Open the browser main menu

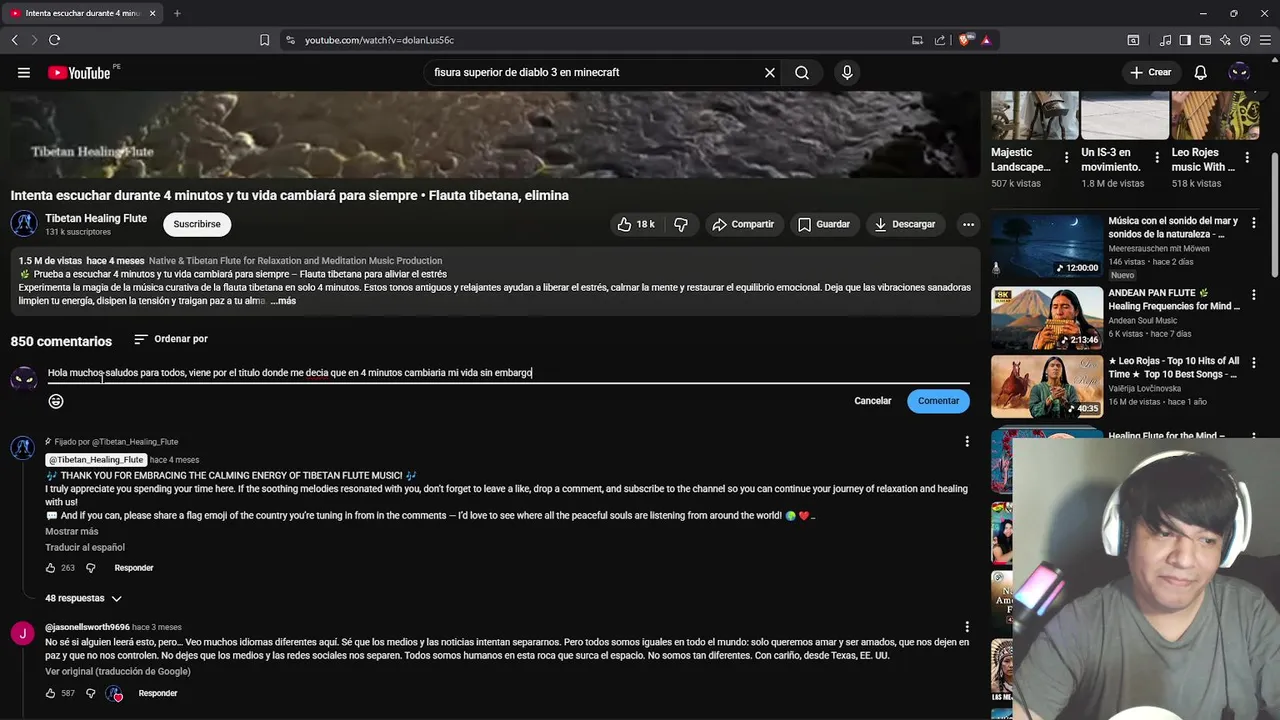[x=1265, y=40]
